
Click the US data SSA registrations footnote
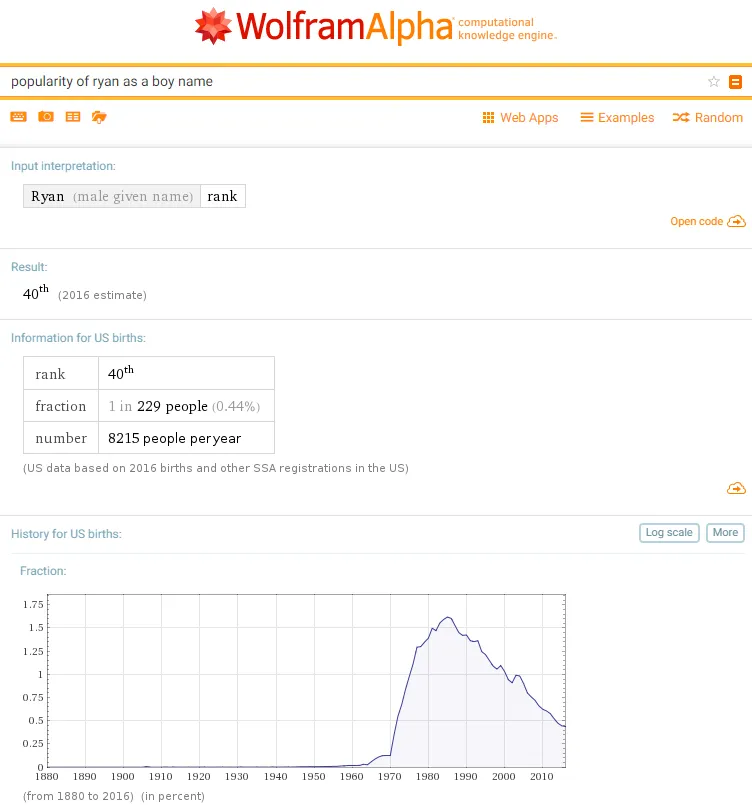tap(216, 468)
